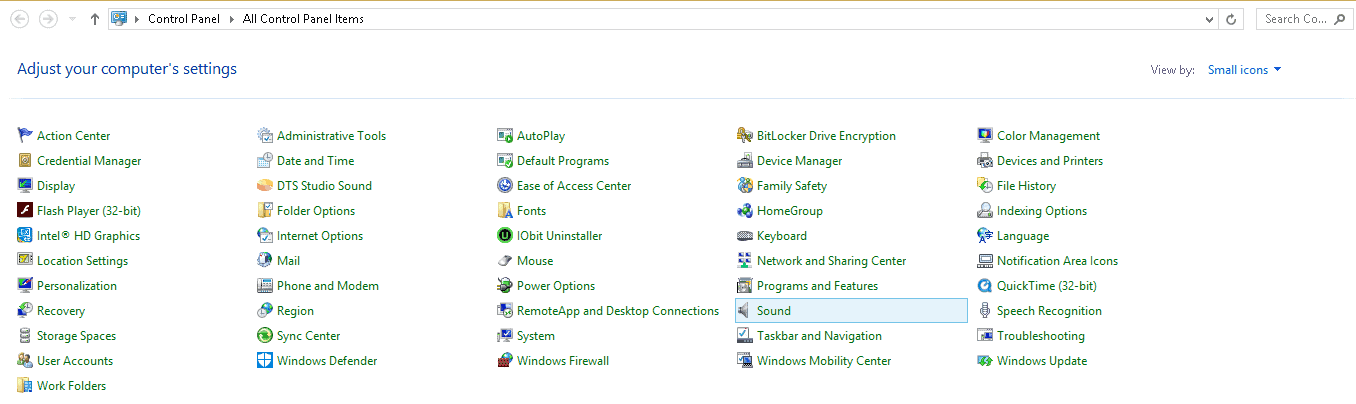The height and width of the screenshot is (404, 1356).
Task: Open the Keyboard icon
Action: 745,235
